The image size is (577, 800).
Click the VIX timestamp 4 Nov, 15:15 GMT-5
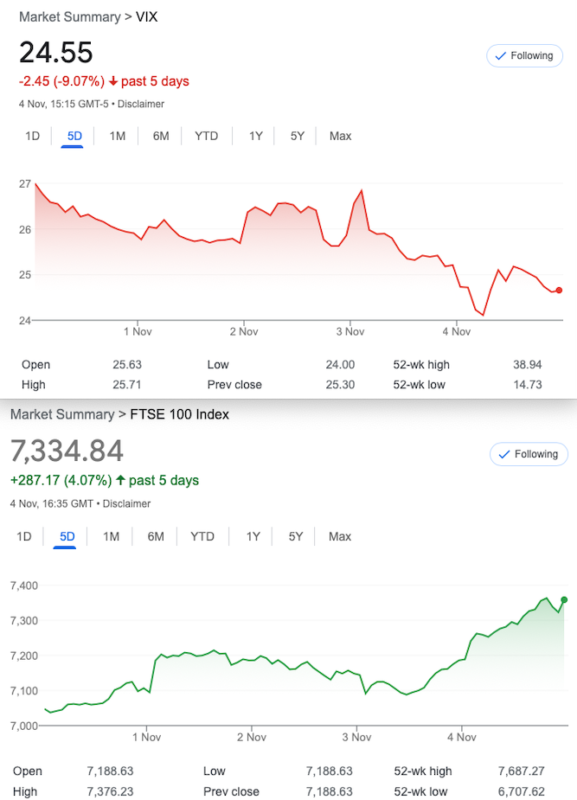pos(64,104)
